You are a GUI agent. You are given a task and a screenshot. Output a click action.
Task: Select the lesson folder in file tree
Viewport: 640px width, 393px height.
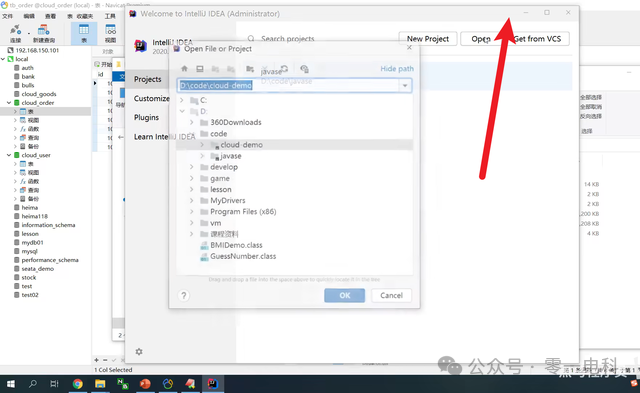point(220,189)
